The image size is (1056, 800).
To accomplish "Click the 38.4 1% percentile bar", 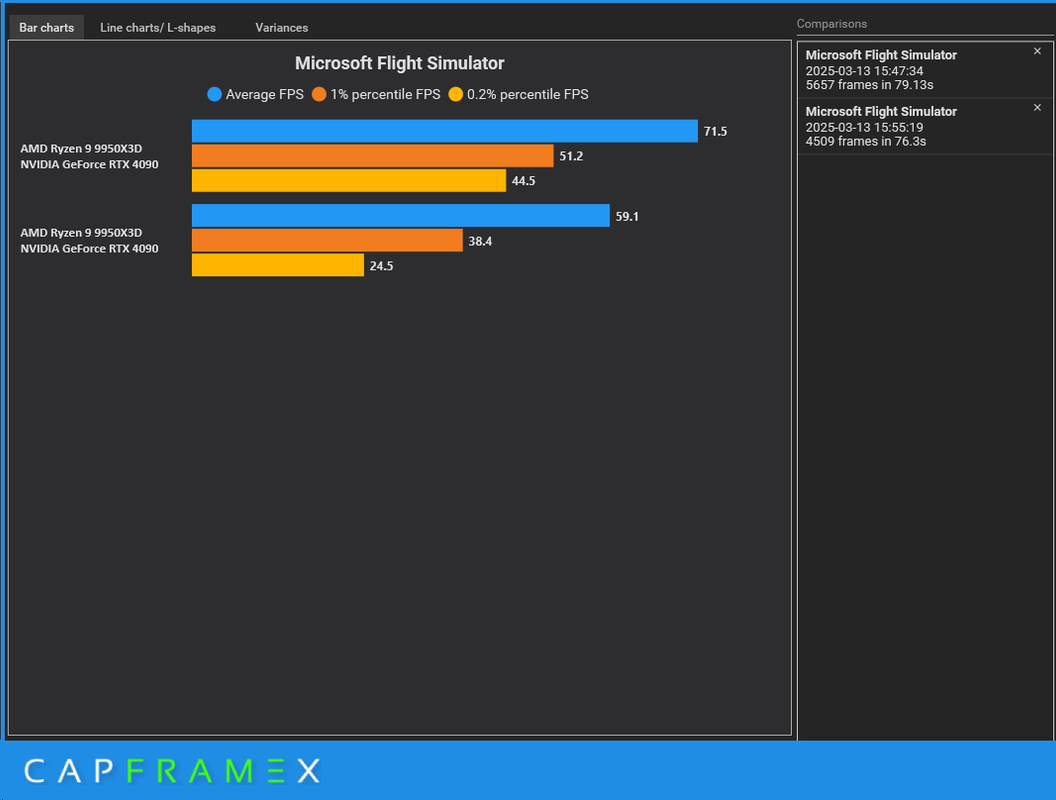I will (327, 240).
